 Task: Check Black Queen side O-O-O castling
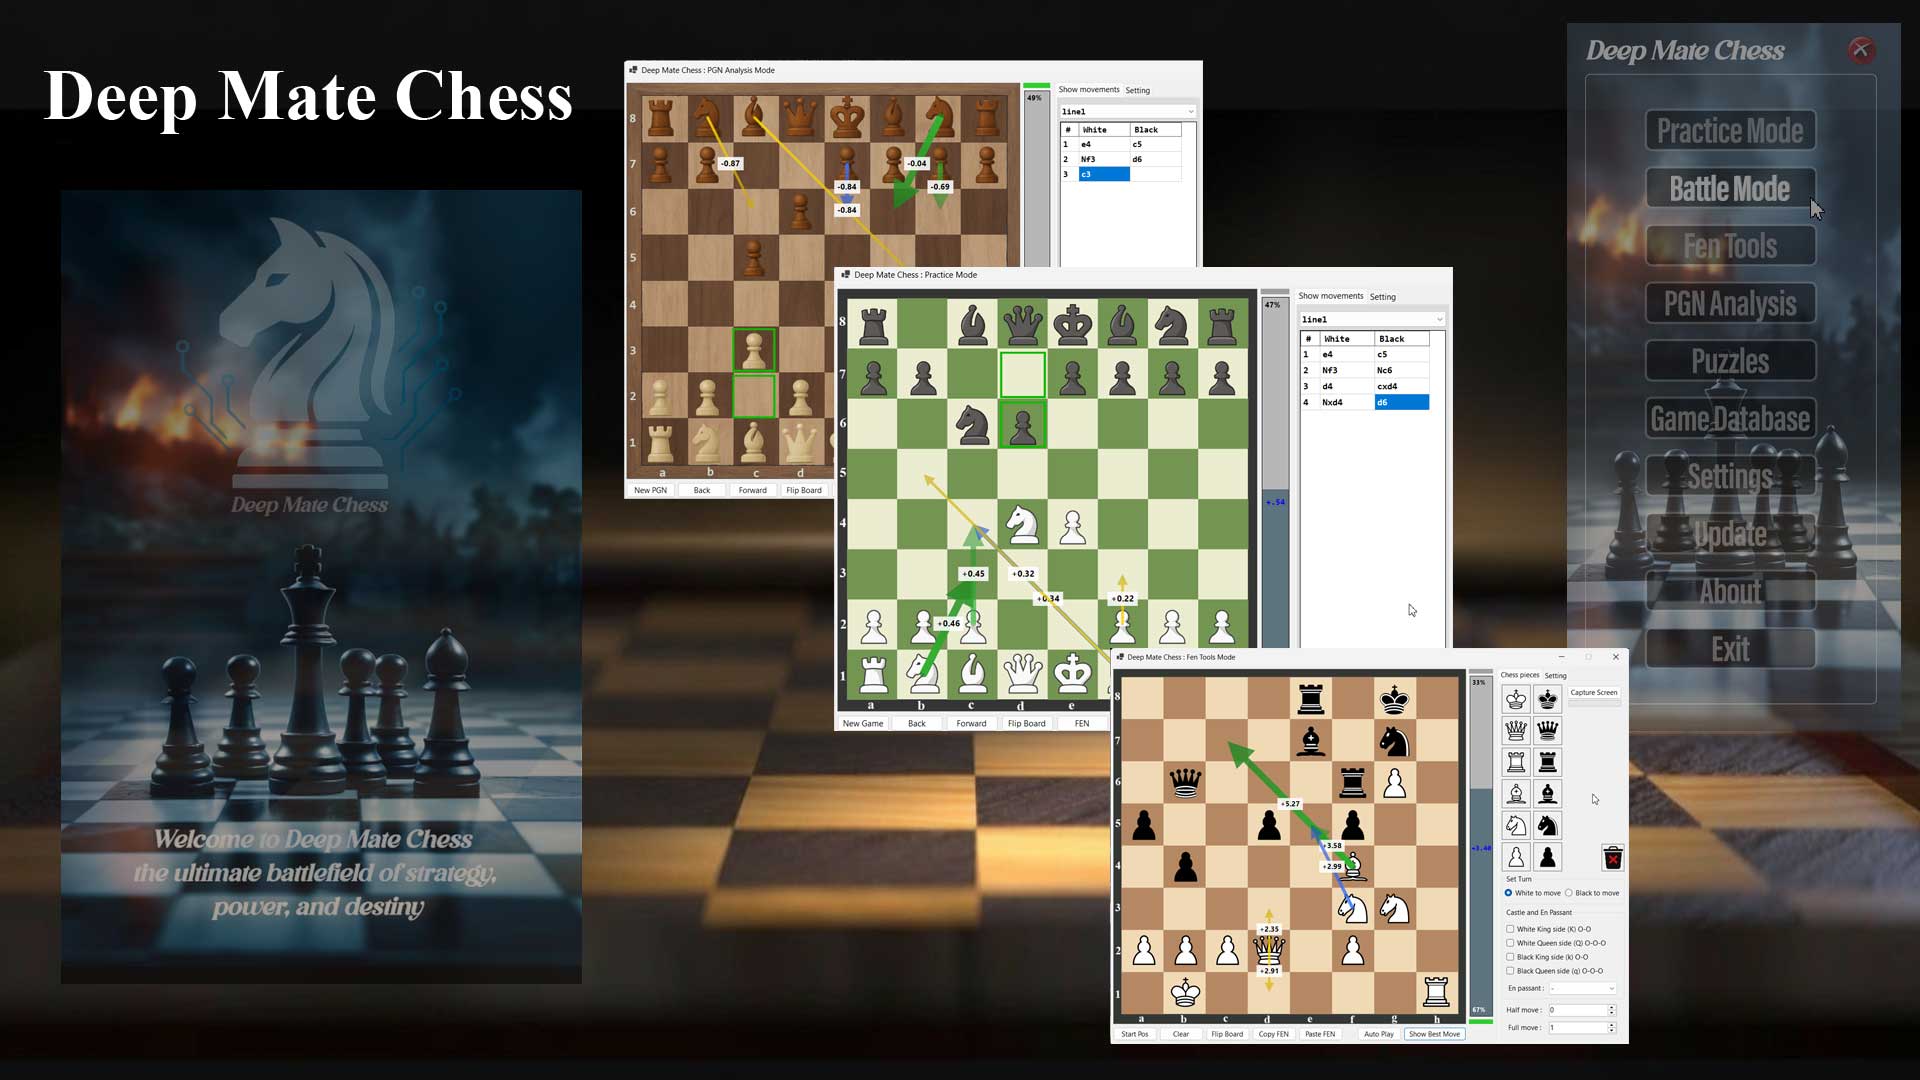[x=1510, y=971]
